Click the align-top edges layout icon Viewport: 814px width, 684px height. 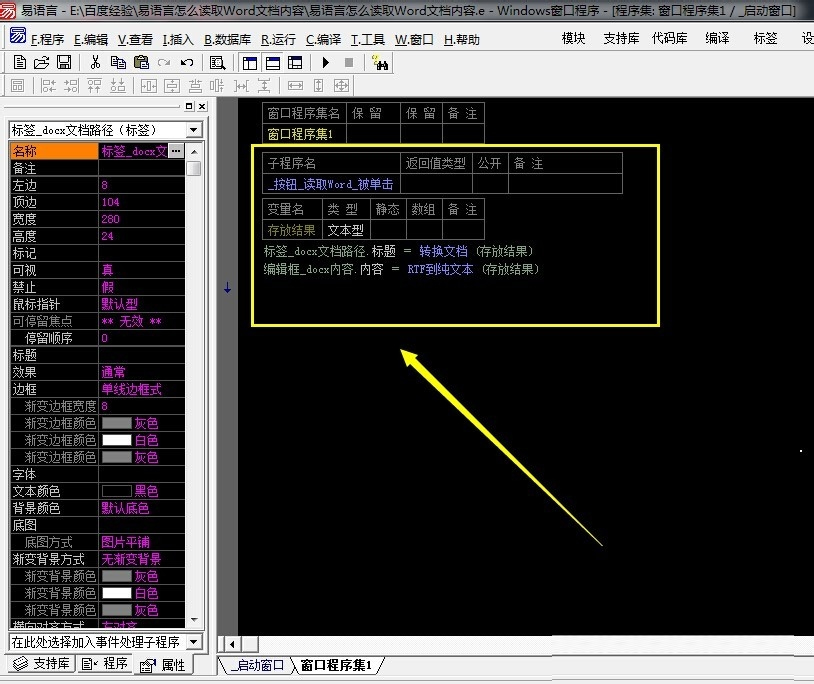[94, 86]
